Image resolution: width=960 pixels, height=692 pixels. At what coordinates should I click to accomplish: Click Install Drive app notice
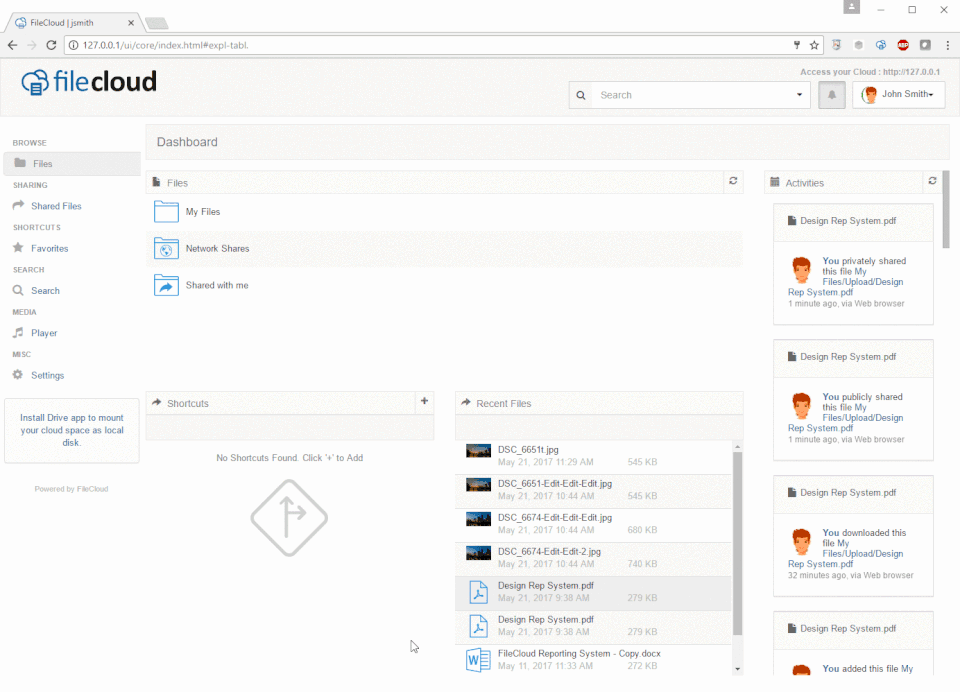[x=72, y=430]
